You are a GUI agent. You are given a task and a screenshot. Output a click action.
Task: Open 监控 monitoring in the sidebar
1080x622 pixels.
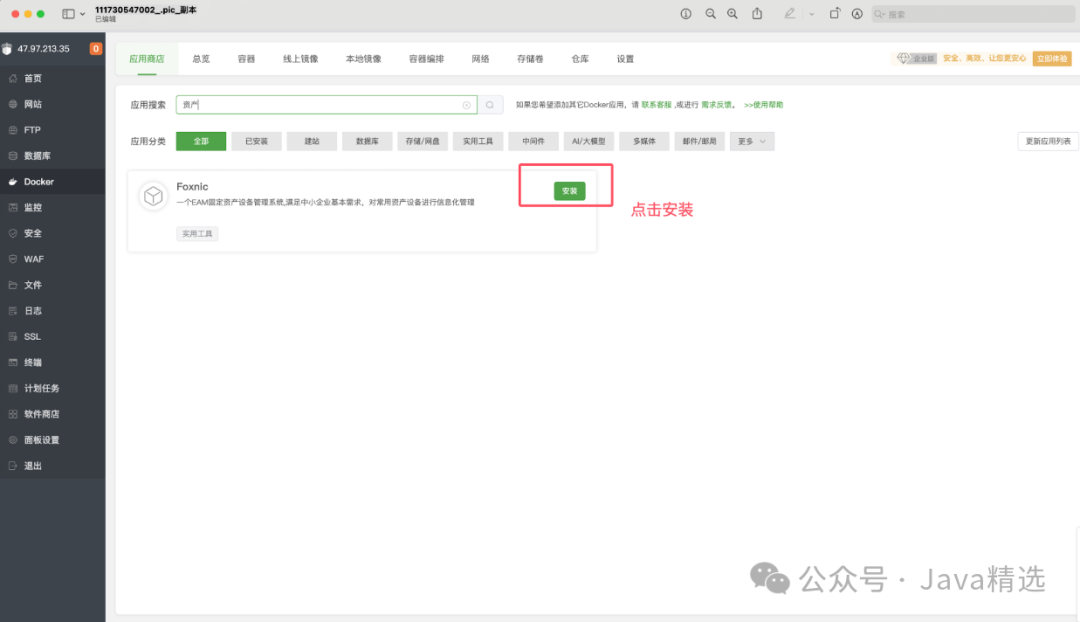52,207
